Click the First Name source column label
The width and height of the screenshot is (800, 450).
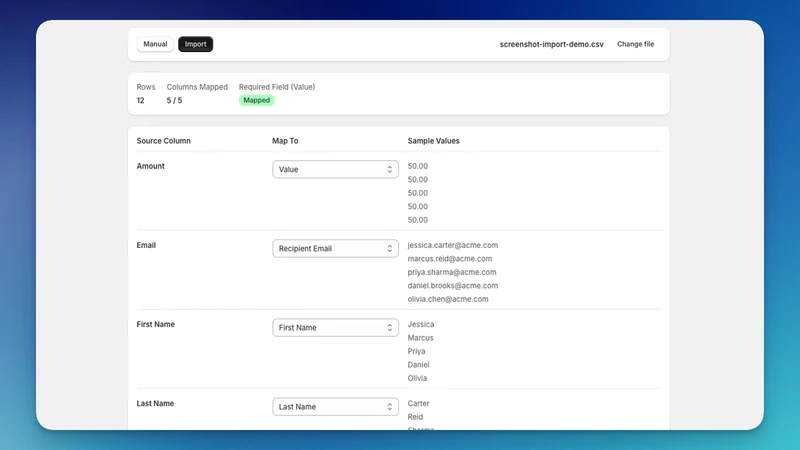pos(156,324)
